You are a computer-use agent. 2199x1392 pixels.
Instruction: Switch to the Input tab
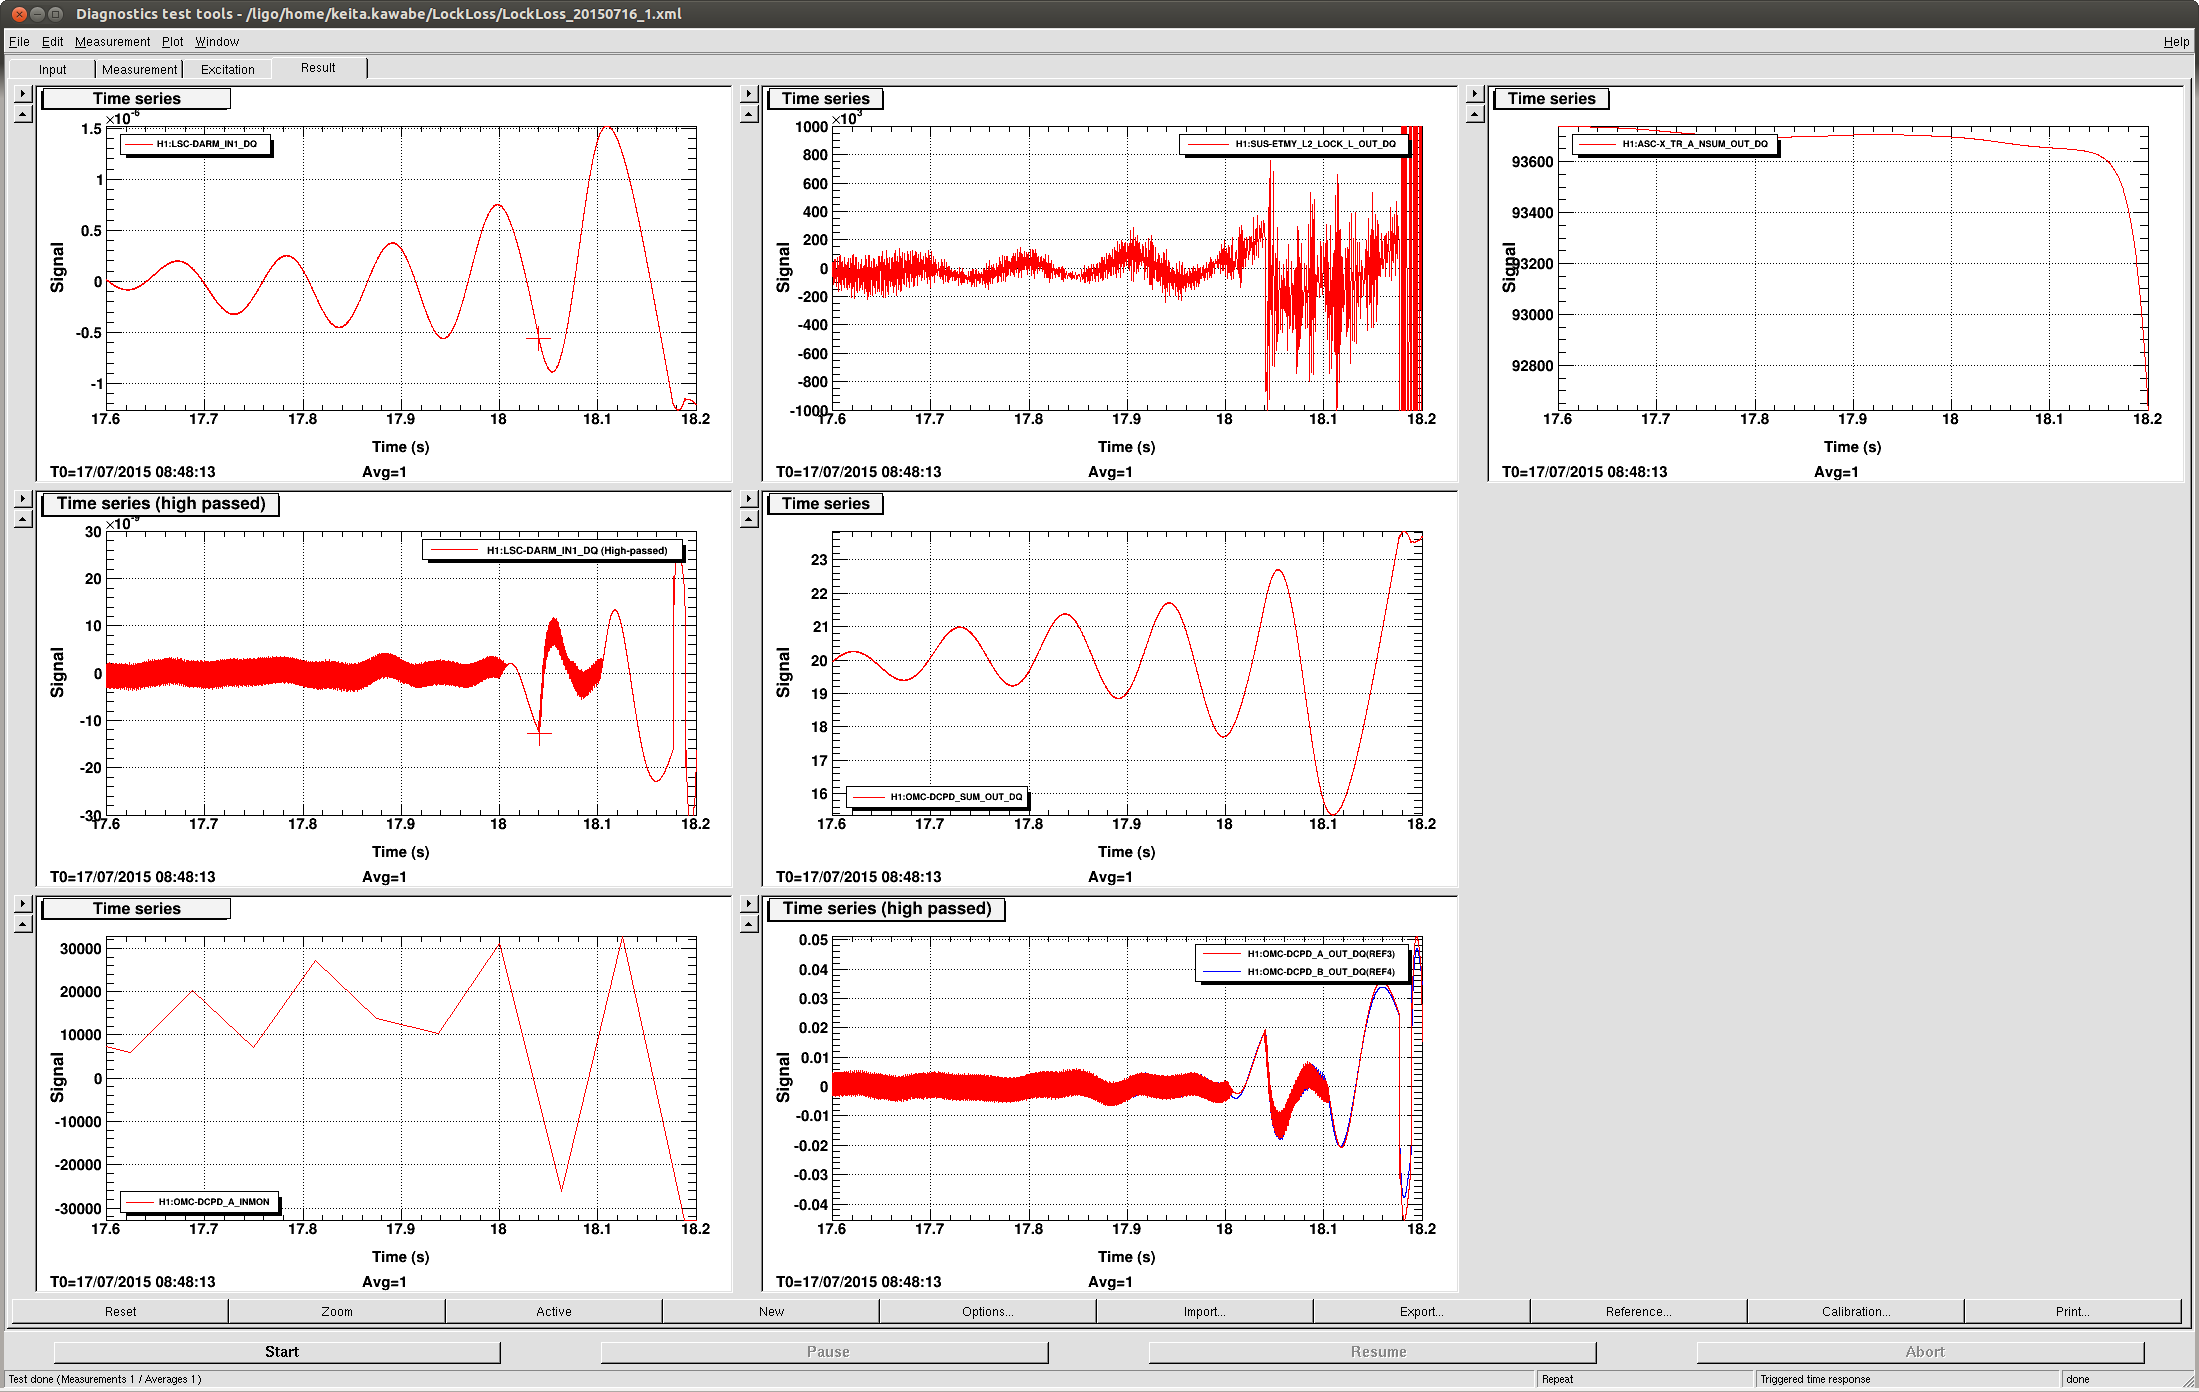click(52, 69)
